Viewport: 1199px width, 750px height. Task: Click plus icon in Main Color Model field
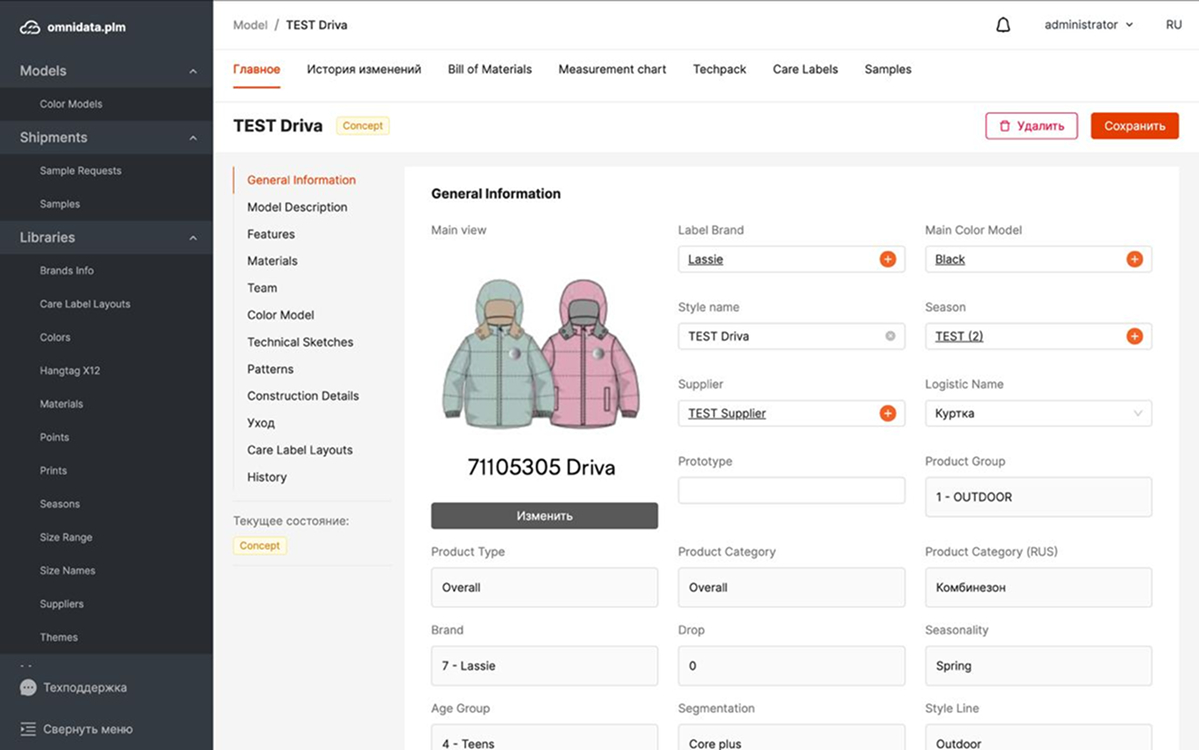pyautogui.click(x=1134, y=259)
